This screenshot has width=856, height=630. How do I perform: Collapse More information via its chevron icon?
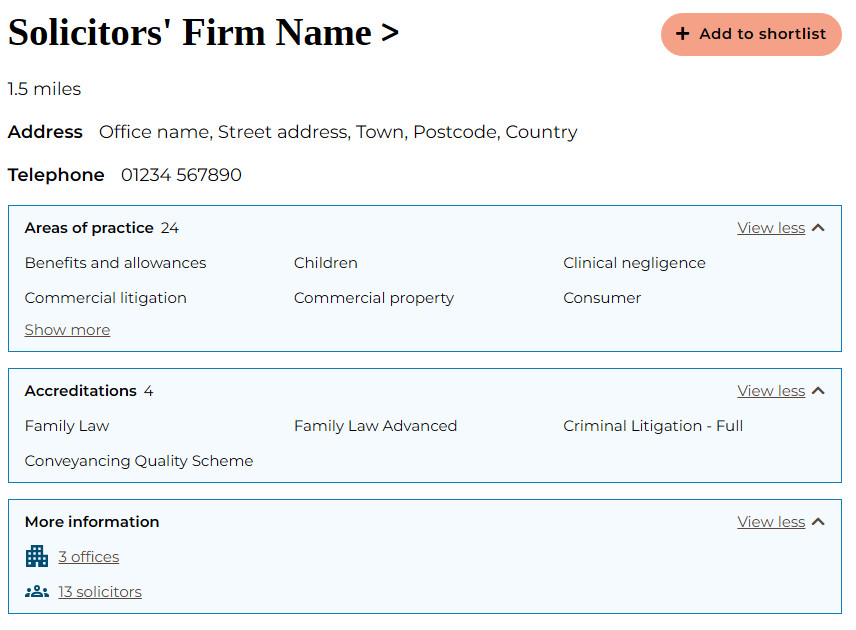click(x=818, y=521)
